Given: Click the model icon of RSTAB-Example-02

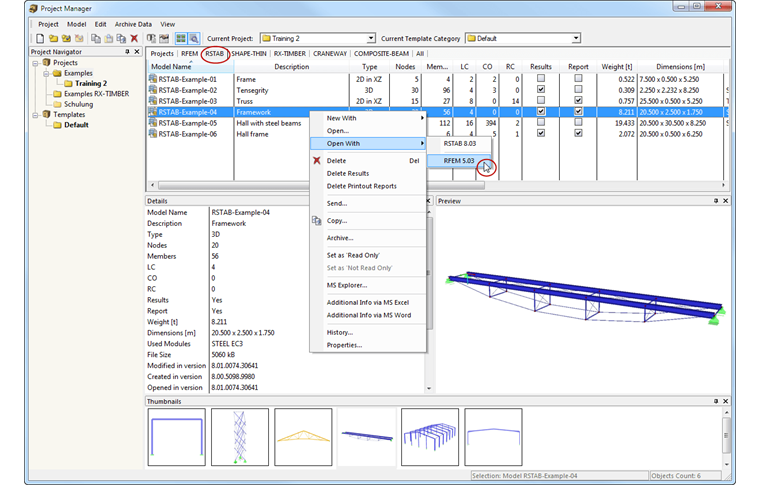Looking at the screenshot, I should click(153, 90).
